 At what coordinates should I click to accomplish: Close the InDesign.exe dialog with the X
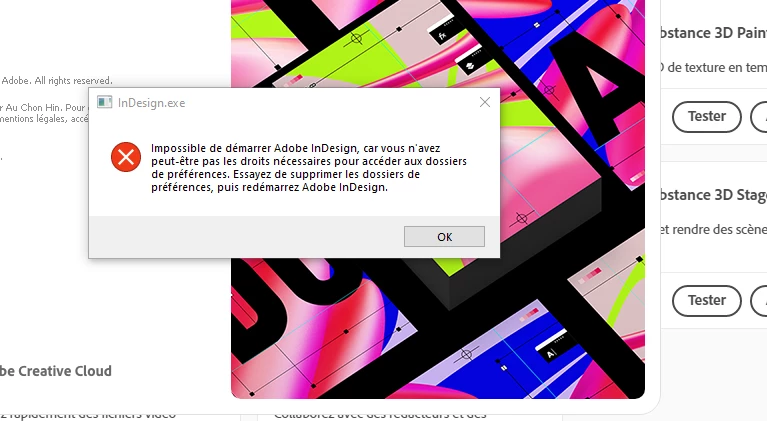(485, 102)
